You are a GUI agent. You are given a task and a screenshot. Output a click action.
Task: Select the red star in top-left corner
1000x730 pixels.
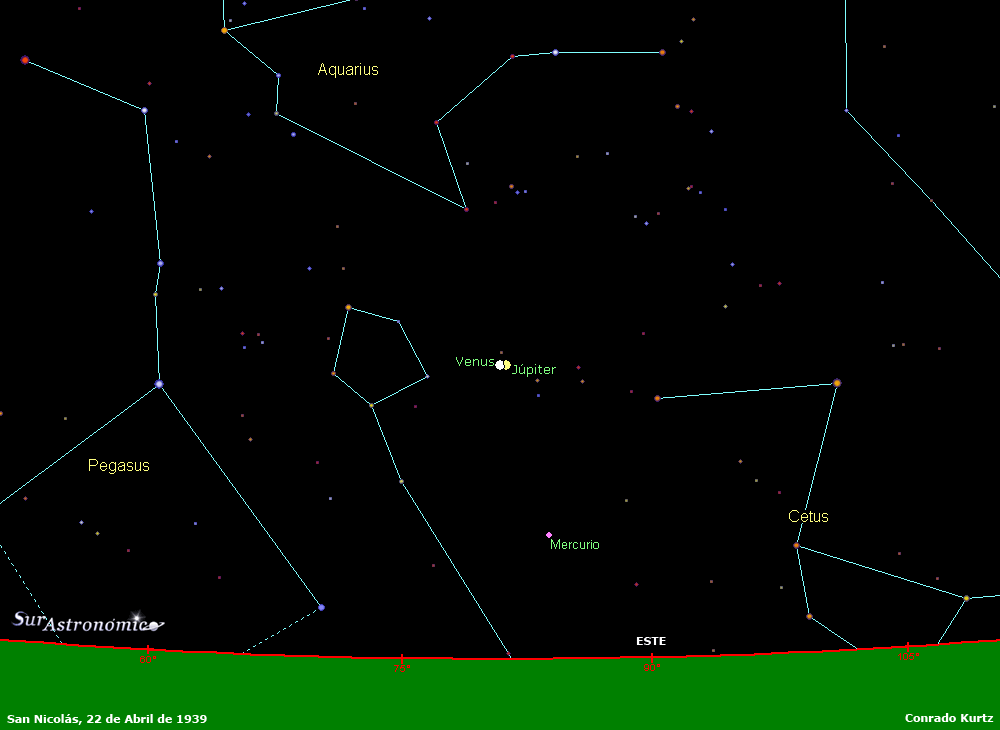[x=25, y=60]
